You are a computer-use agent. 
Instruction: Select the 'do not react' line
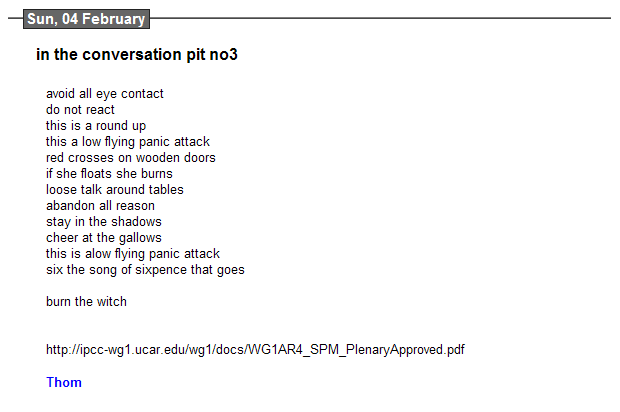point(80,110)
